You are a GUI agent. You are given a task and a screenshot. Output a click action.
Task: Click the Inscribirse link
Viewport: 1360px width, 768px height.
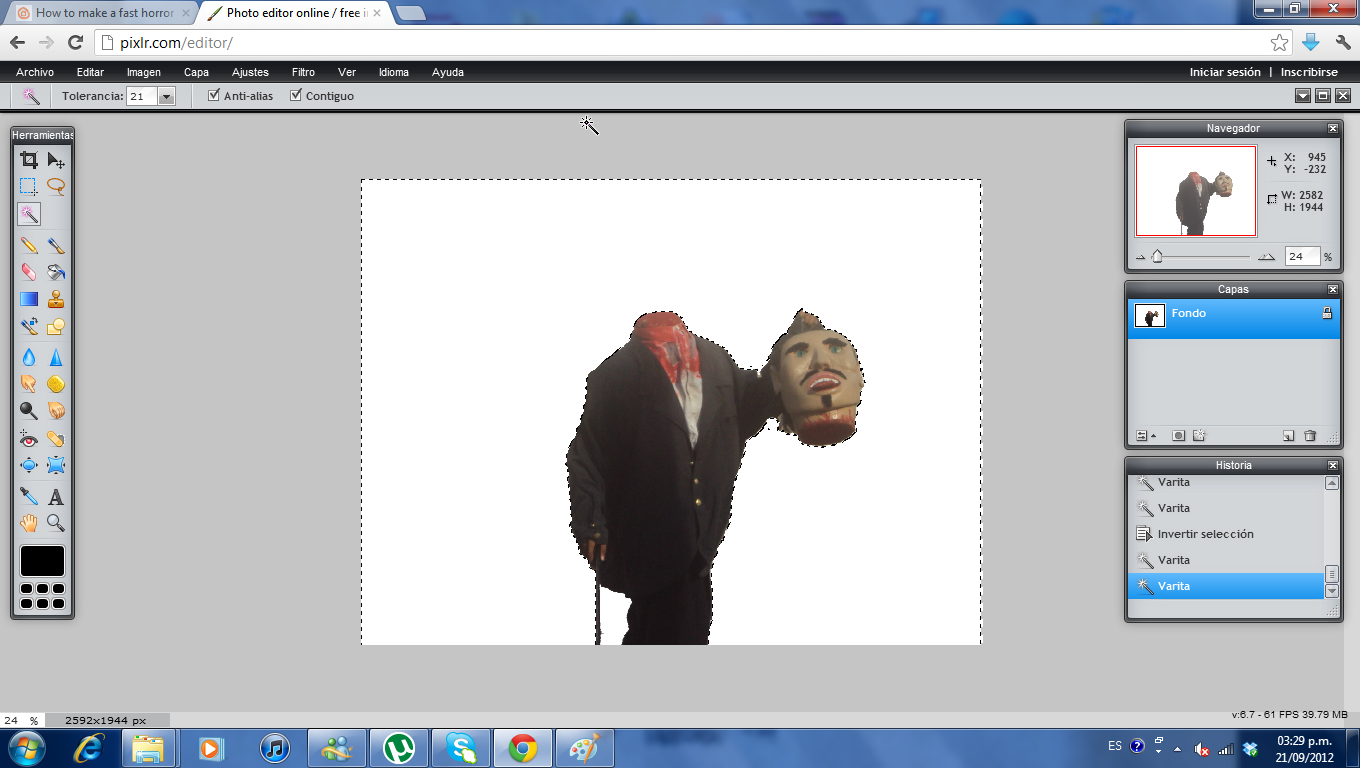coord(1309,72)
